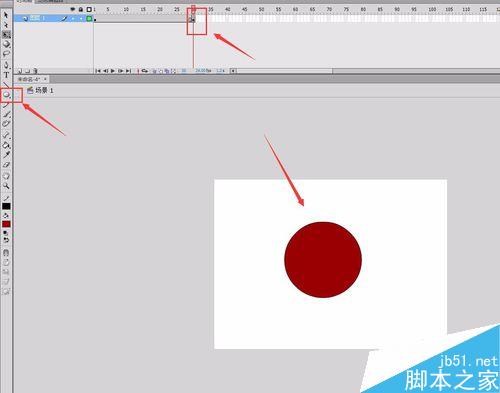Toggle lock all layers padlock icon

pyautogui.click(x=81, y=9)
